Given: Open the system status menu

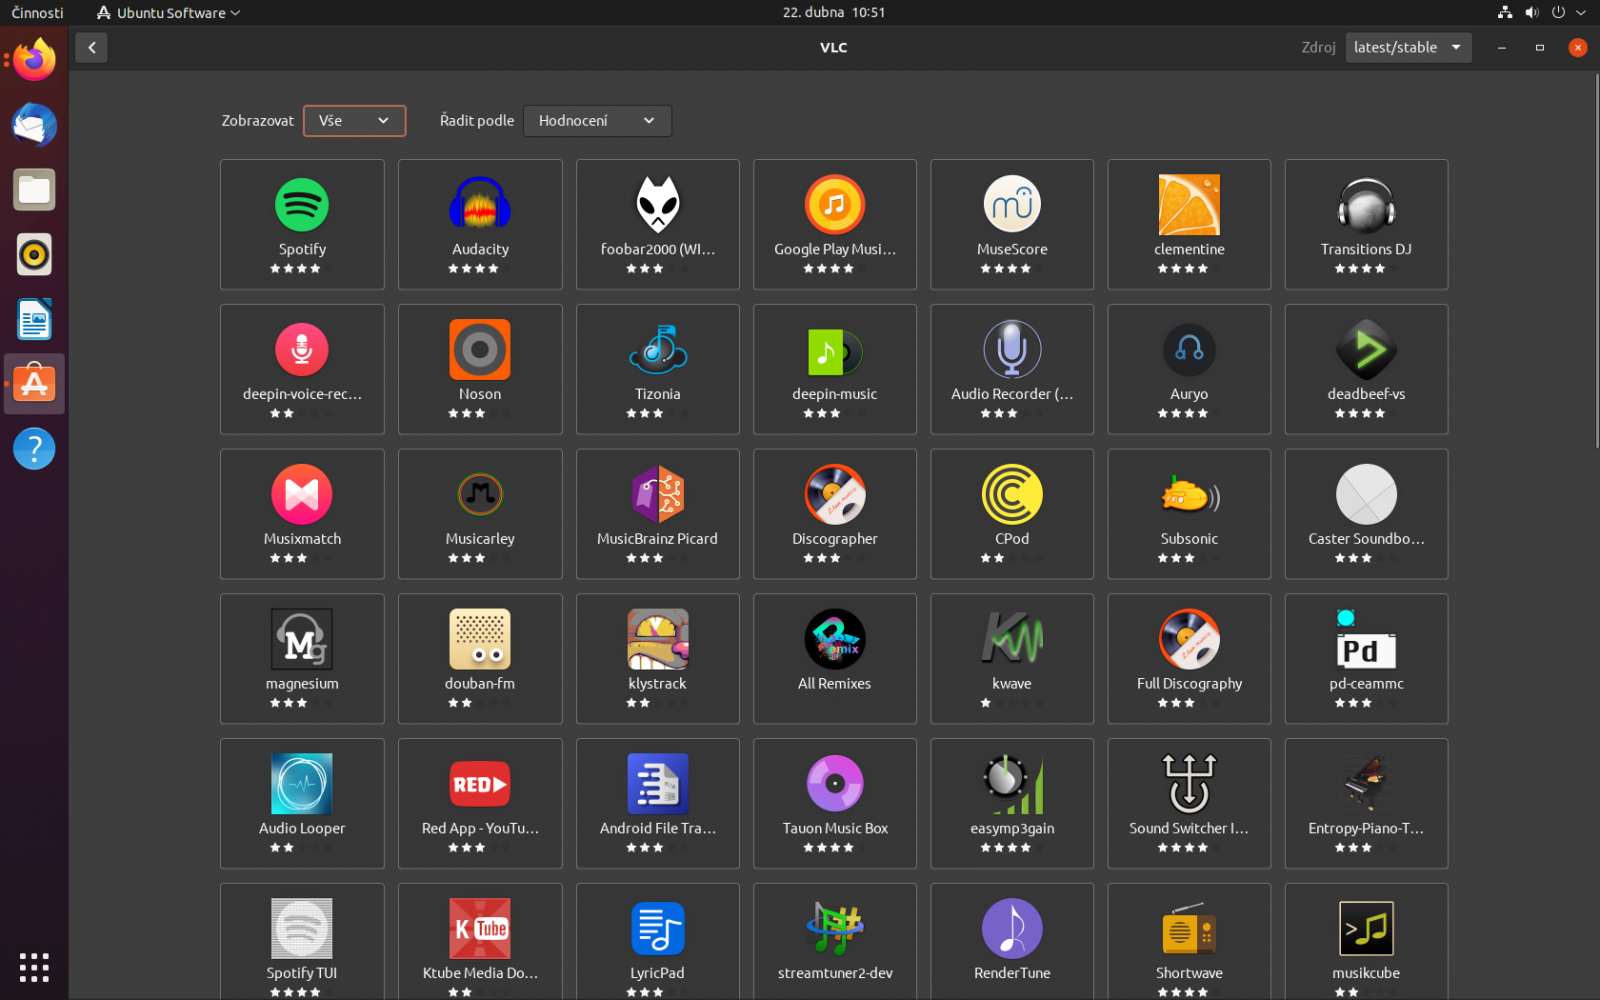Looking at the screenshot, I should 1541,12.
